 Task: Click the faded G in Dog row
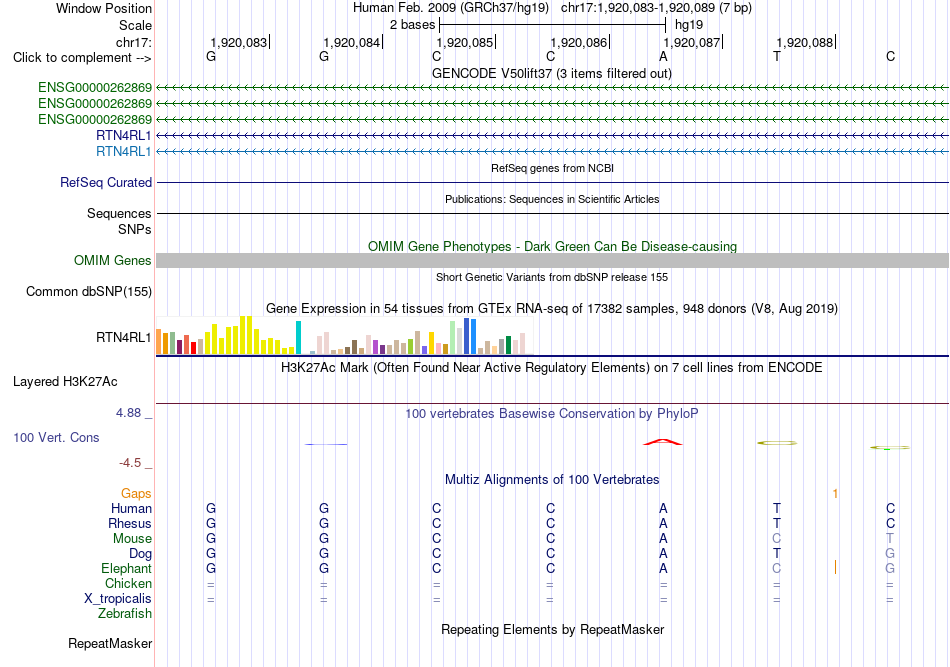890,554
